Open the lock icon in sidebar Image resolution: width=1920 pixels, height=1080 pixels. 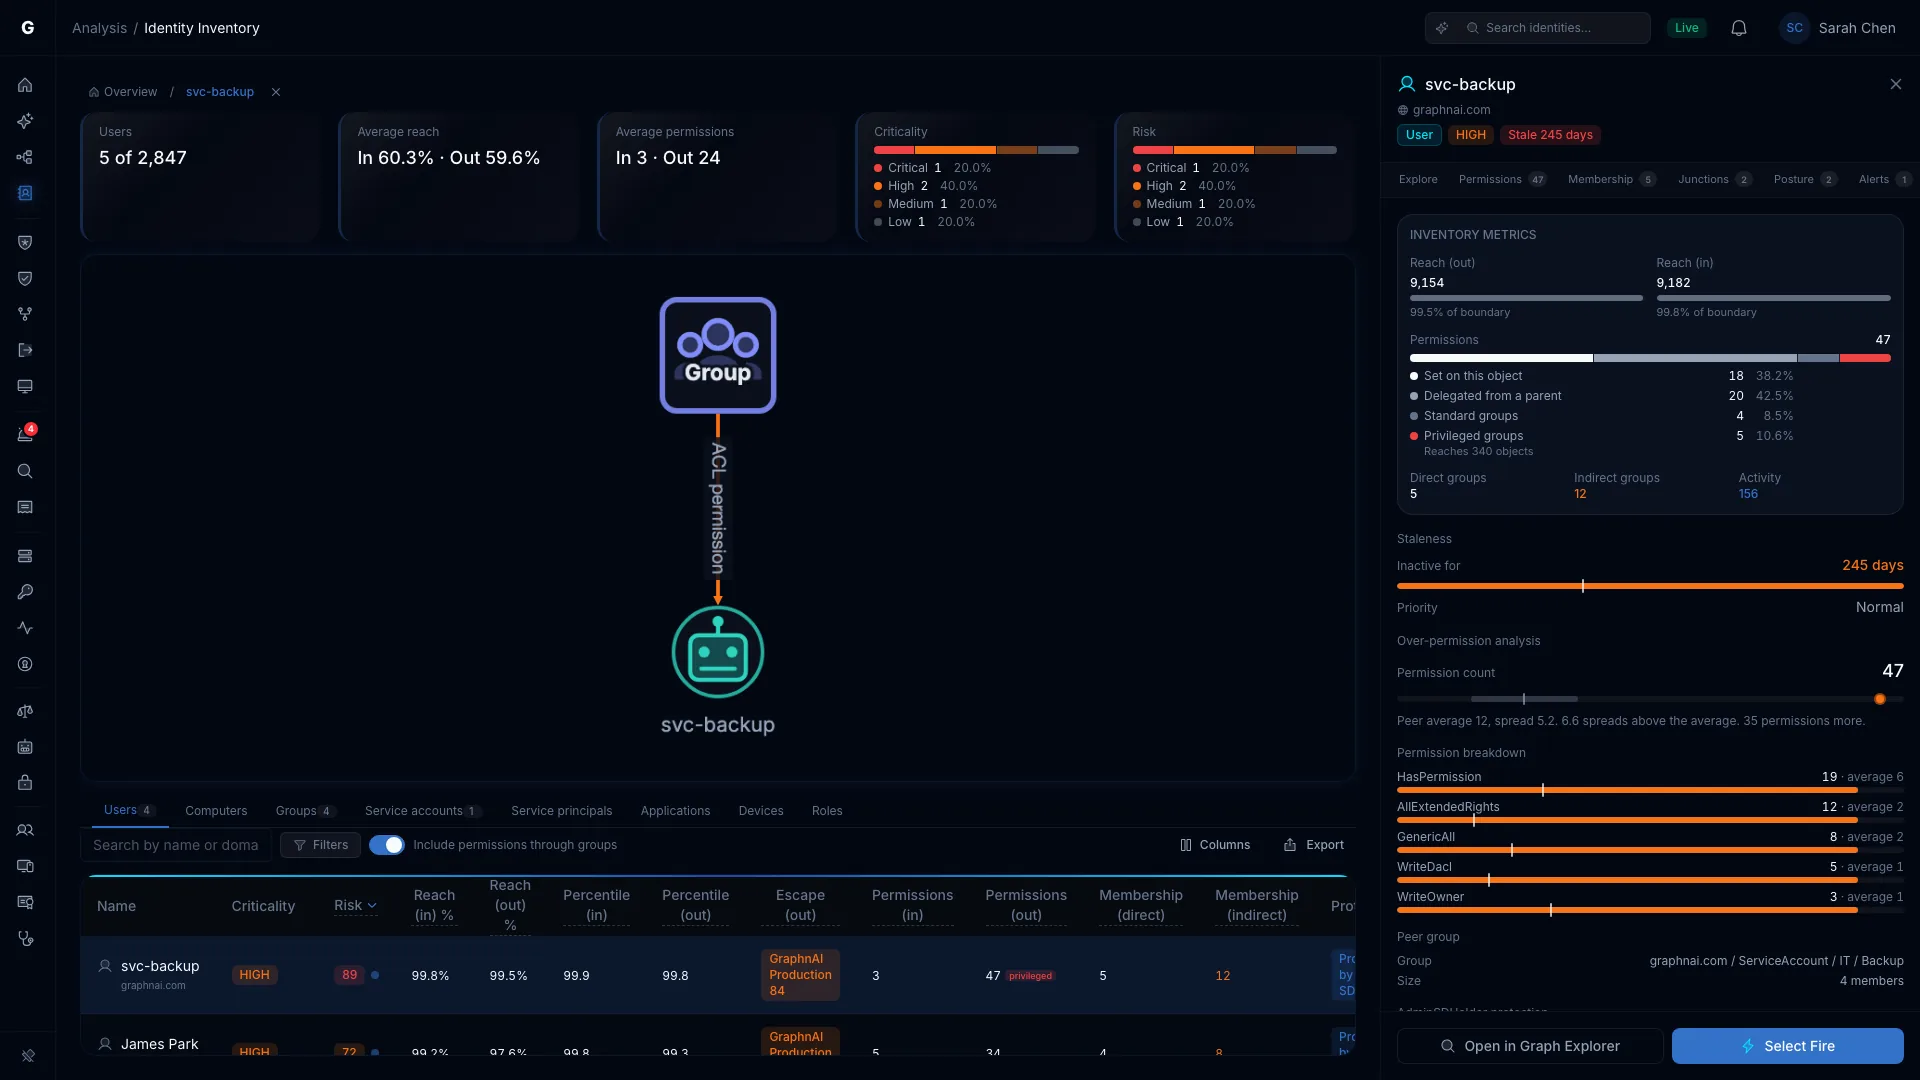[25, 783]
